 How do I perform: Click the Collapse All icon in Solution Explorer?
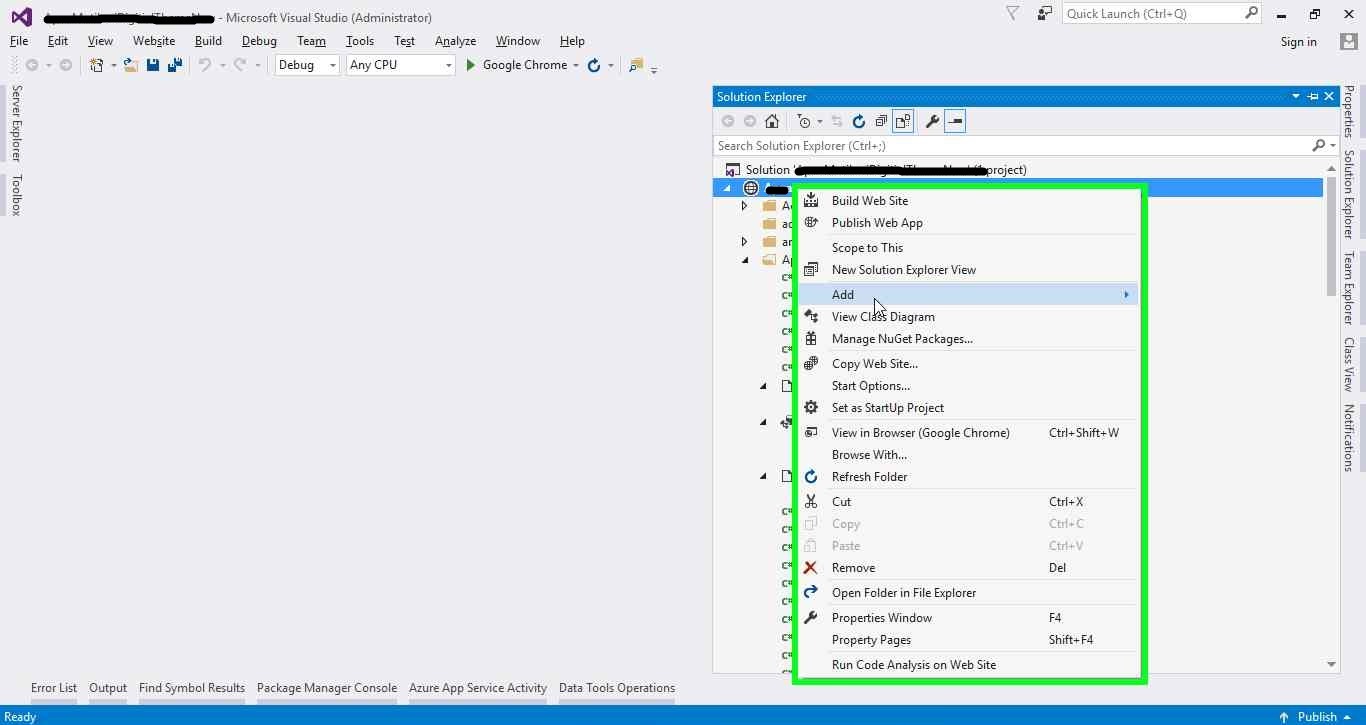[x=881, y=121]
